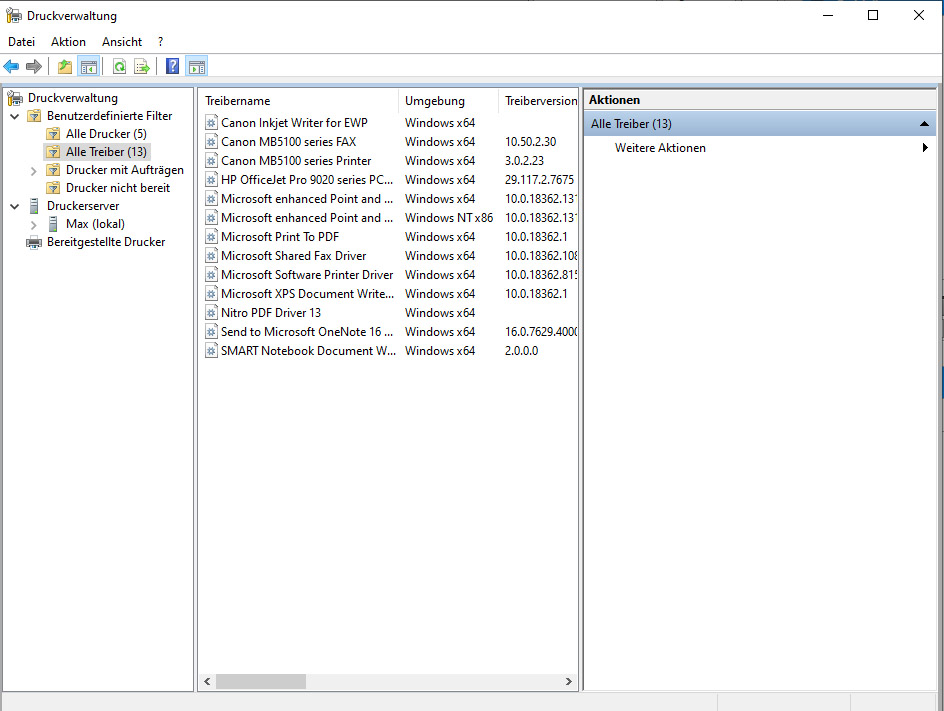Click the Windows NT x86 environment cell
The width and height of the screenshot is (944, 711).
click(x=449, y=218)
